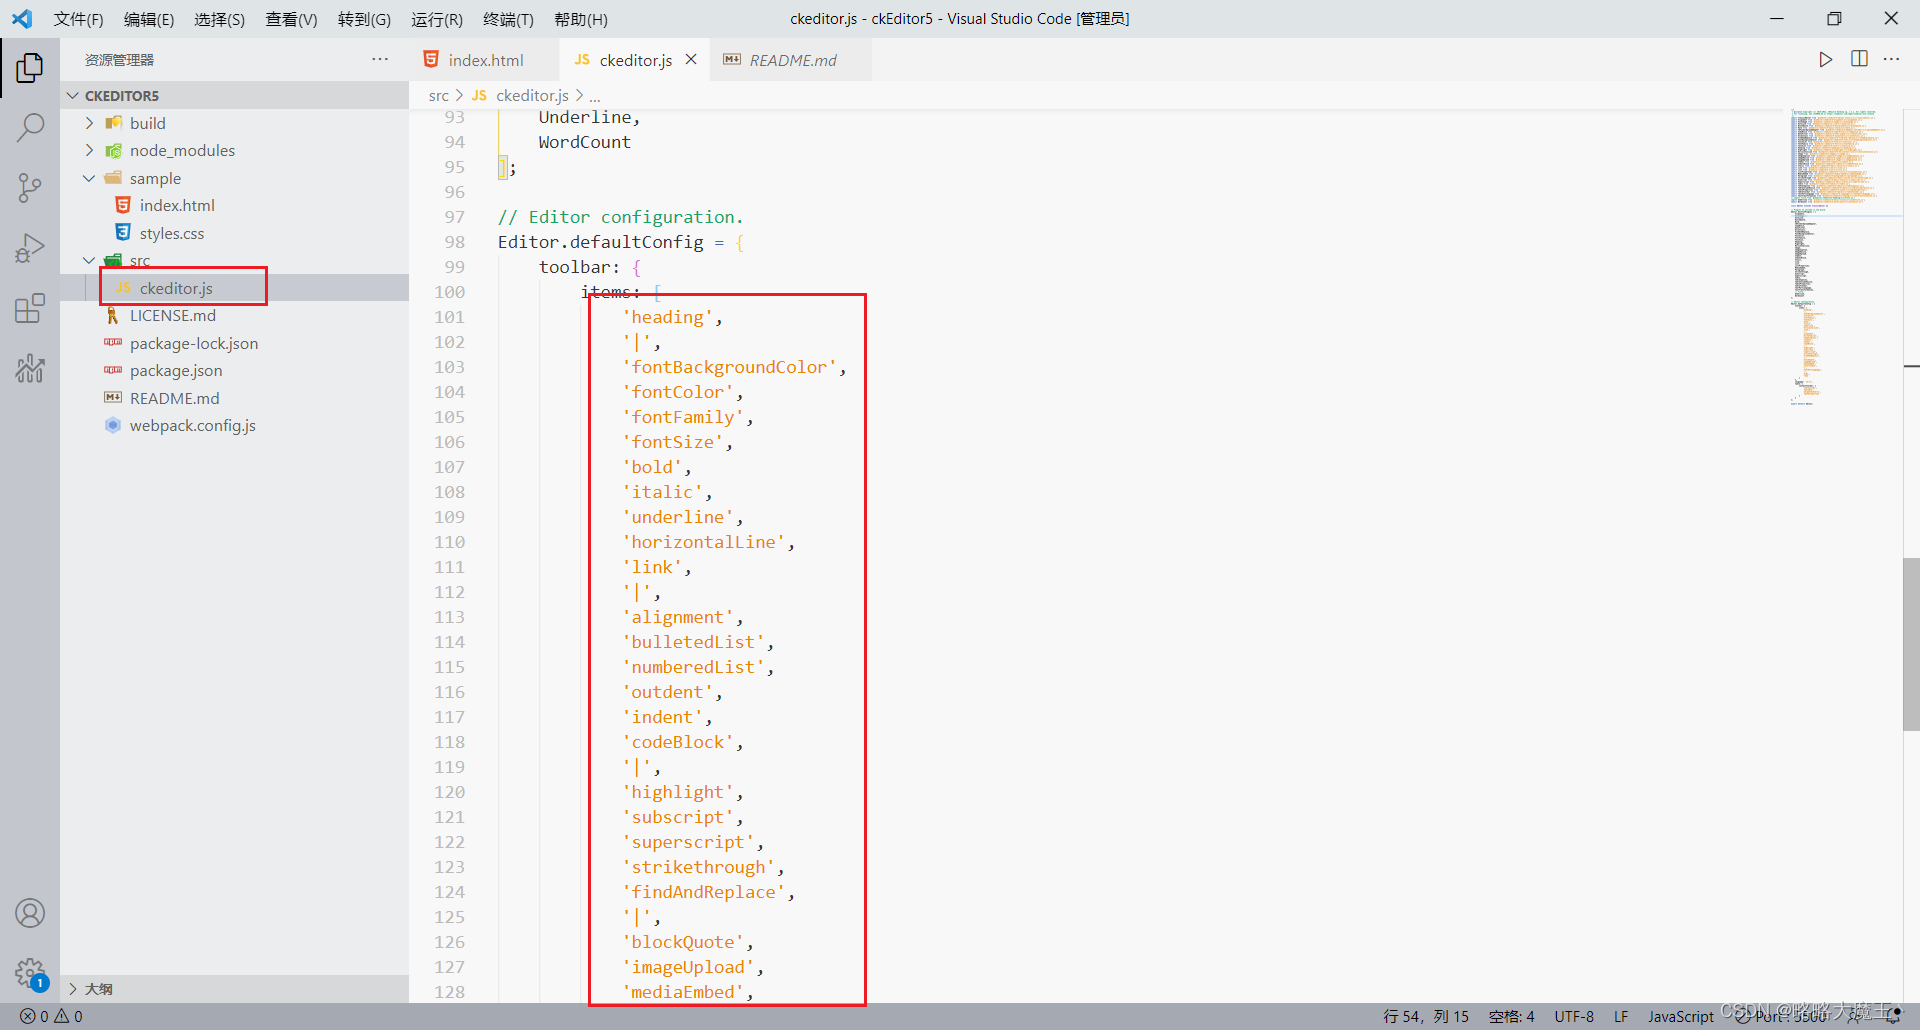Click the Run file play icon
This screenshot has width=1920, height=1030.
[x=1825, y=60]
